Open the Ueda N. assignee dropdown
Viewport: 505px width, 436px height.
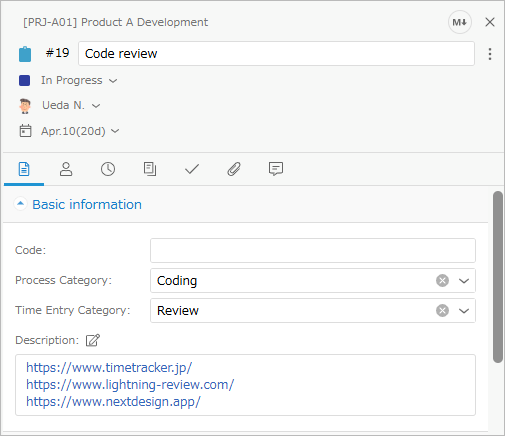[71, 105]
